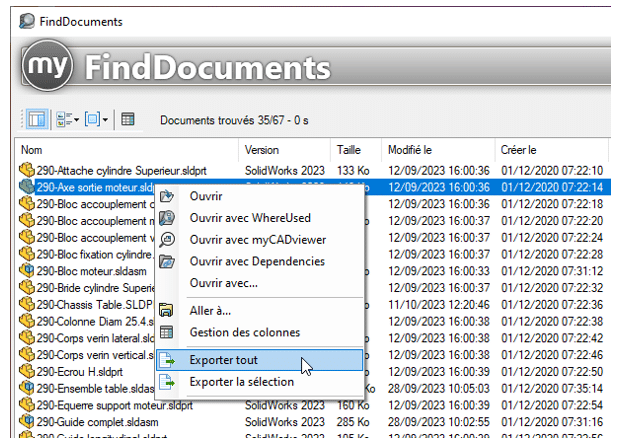This screenshot has height=448, width=620.
Task: Click assembly icon of 290-Ensemble table
Action: point(27,388)
